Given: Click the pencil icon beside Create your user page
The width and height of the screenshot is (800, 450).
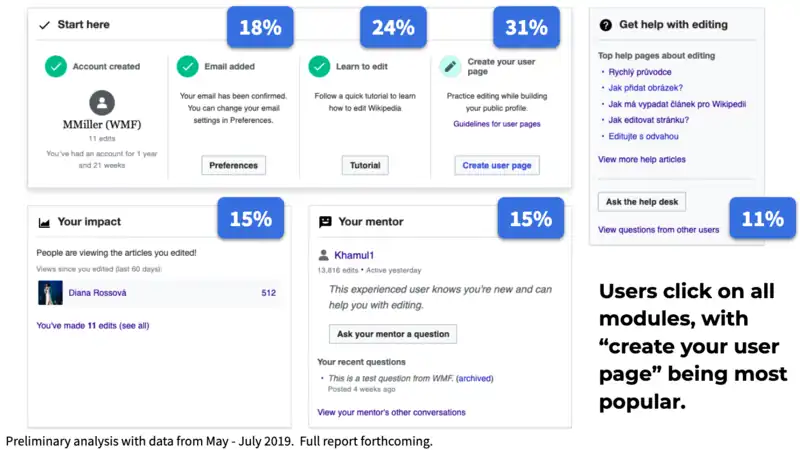Looking at the screenshot, I should tap(451, 66).
